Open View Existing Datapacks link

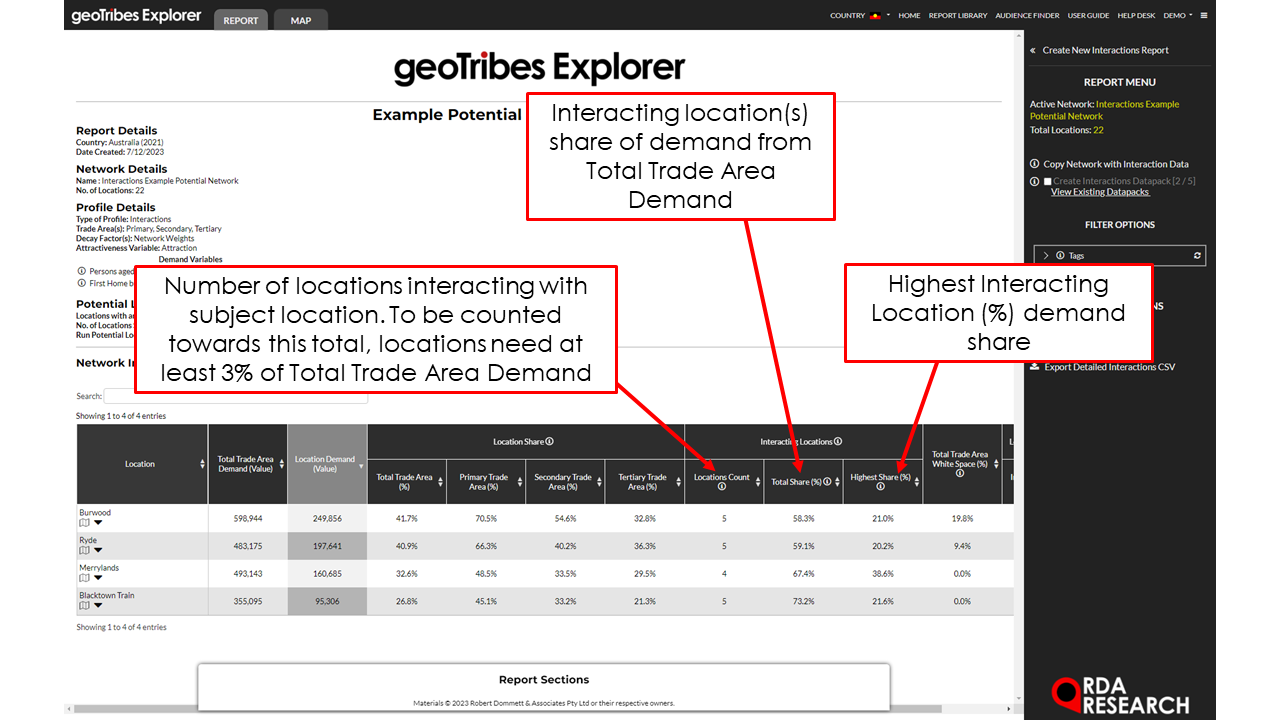(x=1100, y=192)
